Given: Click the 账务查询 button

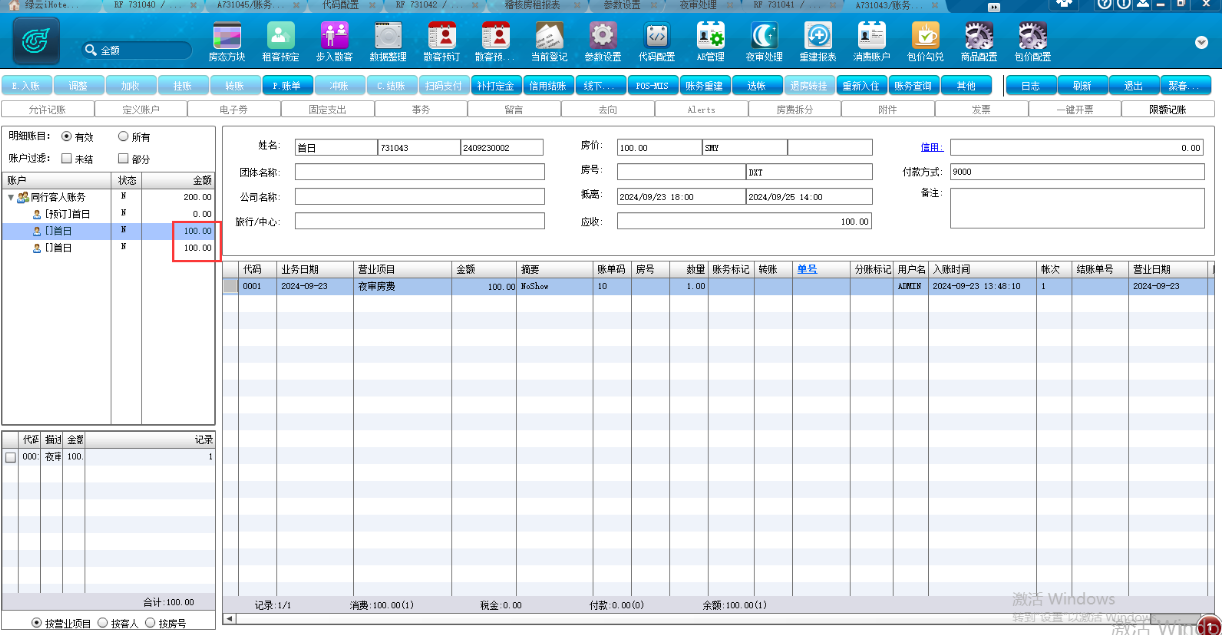Looking at the screenshot, I should [x=912, y=86].
